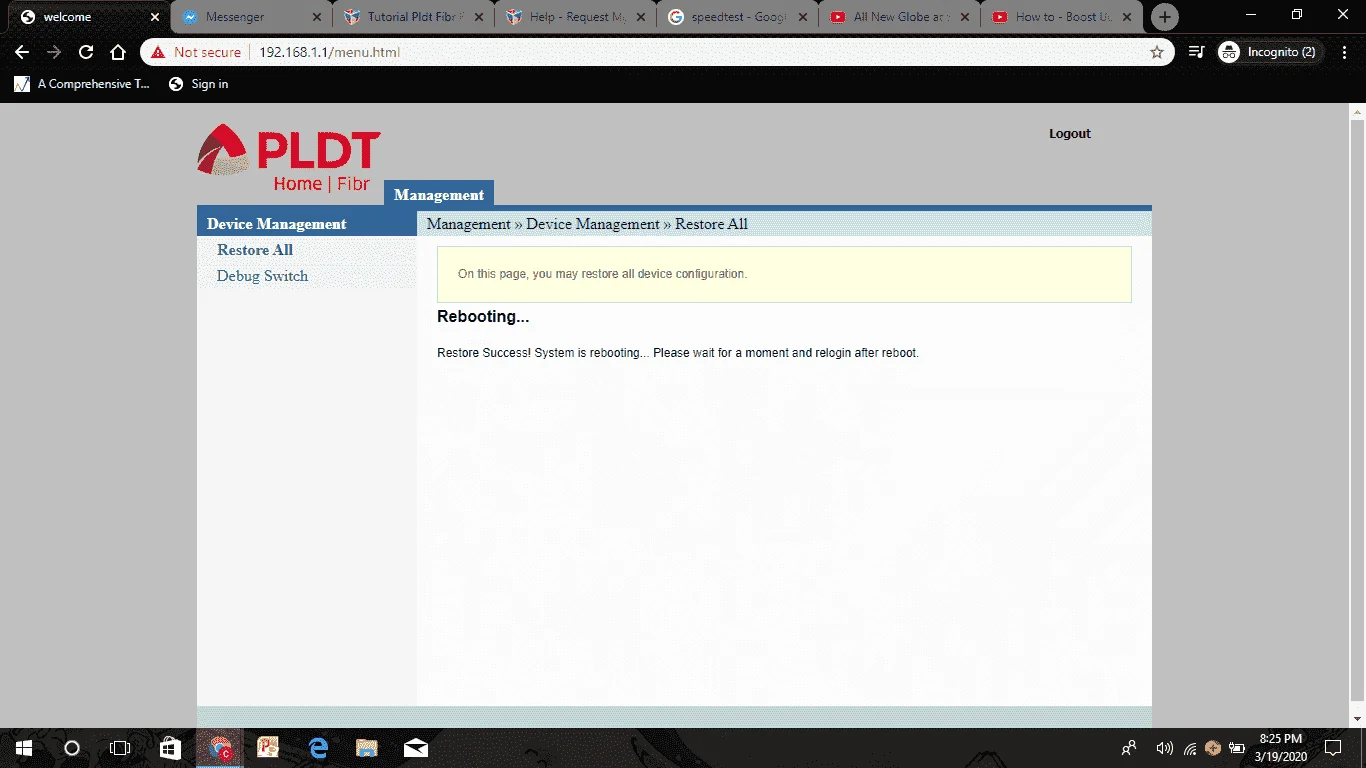Open Internet Explorer from taskbar
This screenshot has height=768, width=1366.
tap(318, 747)
